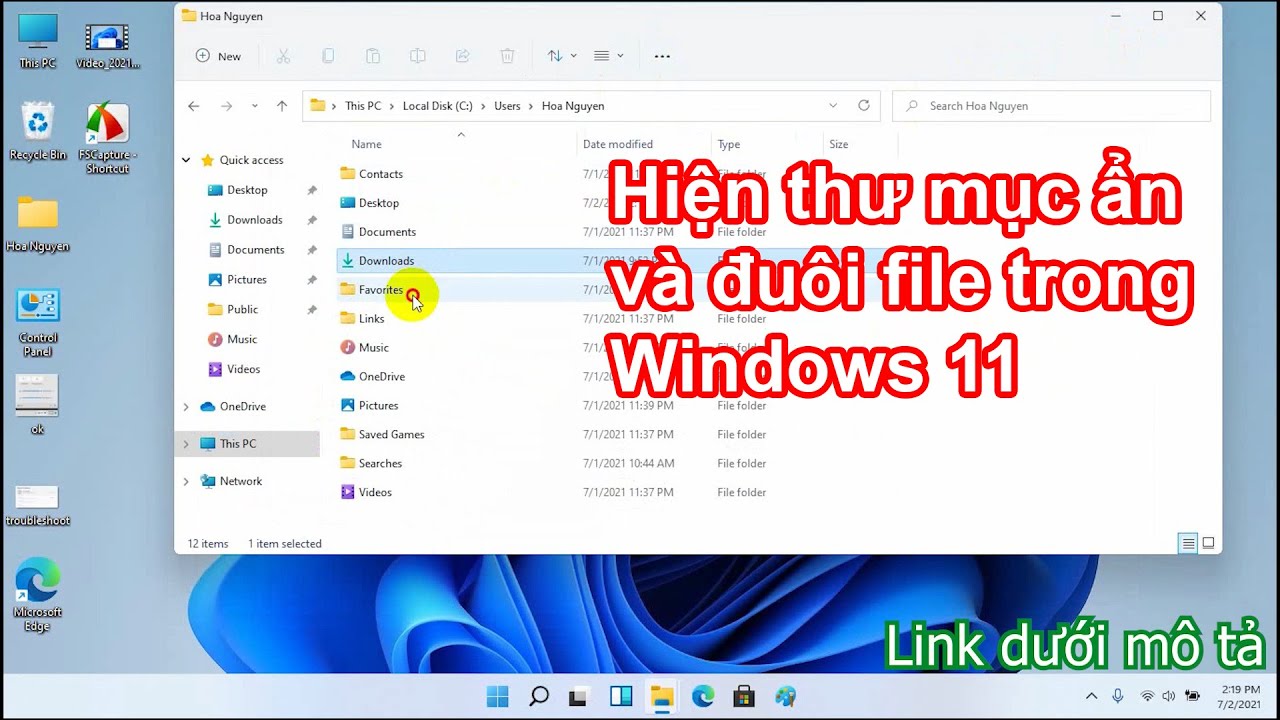Click Users in address breadcrumb
The image size is (1280, 720).
507,106
